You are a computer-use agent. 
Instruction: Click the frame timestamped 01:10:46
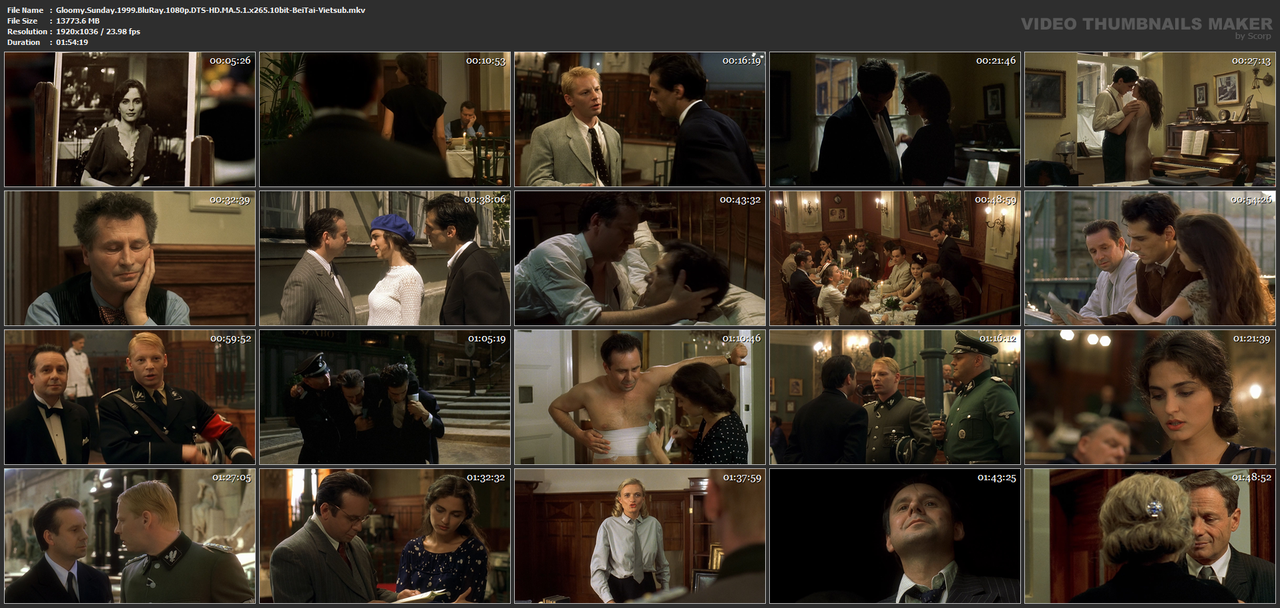coord(640,397)
